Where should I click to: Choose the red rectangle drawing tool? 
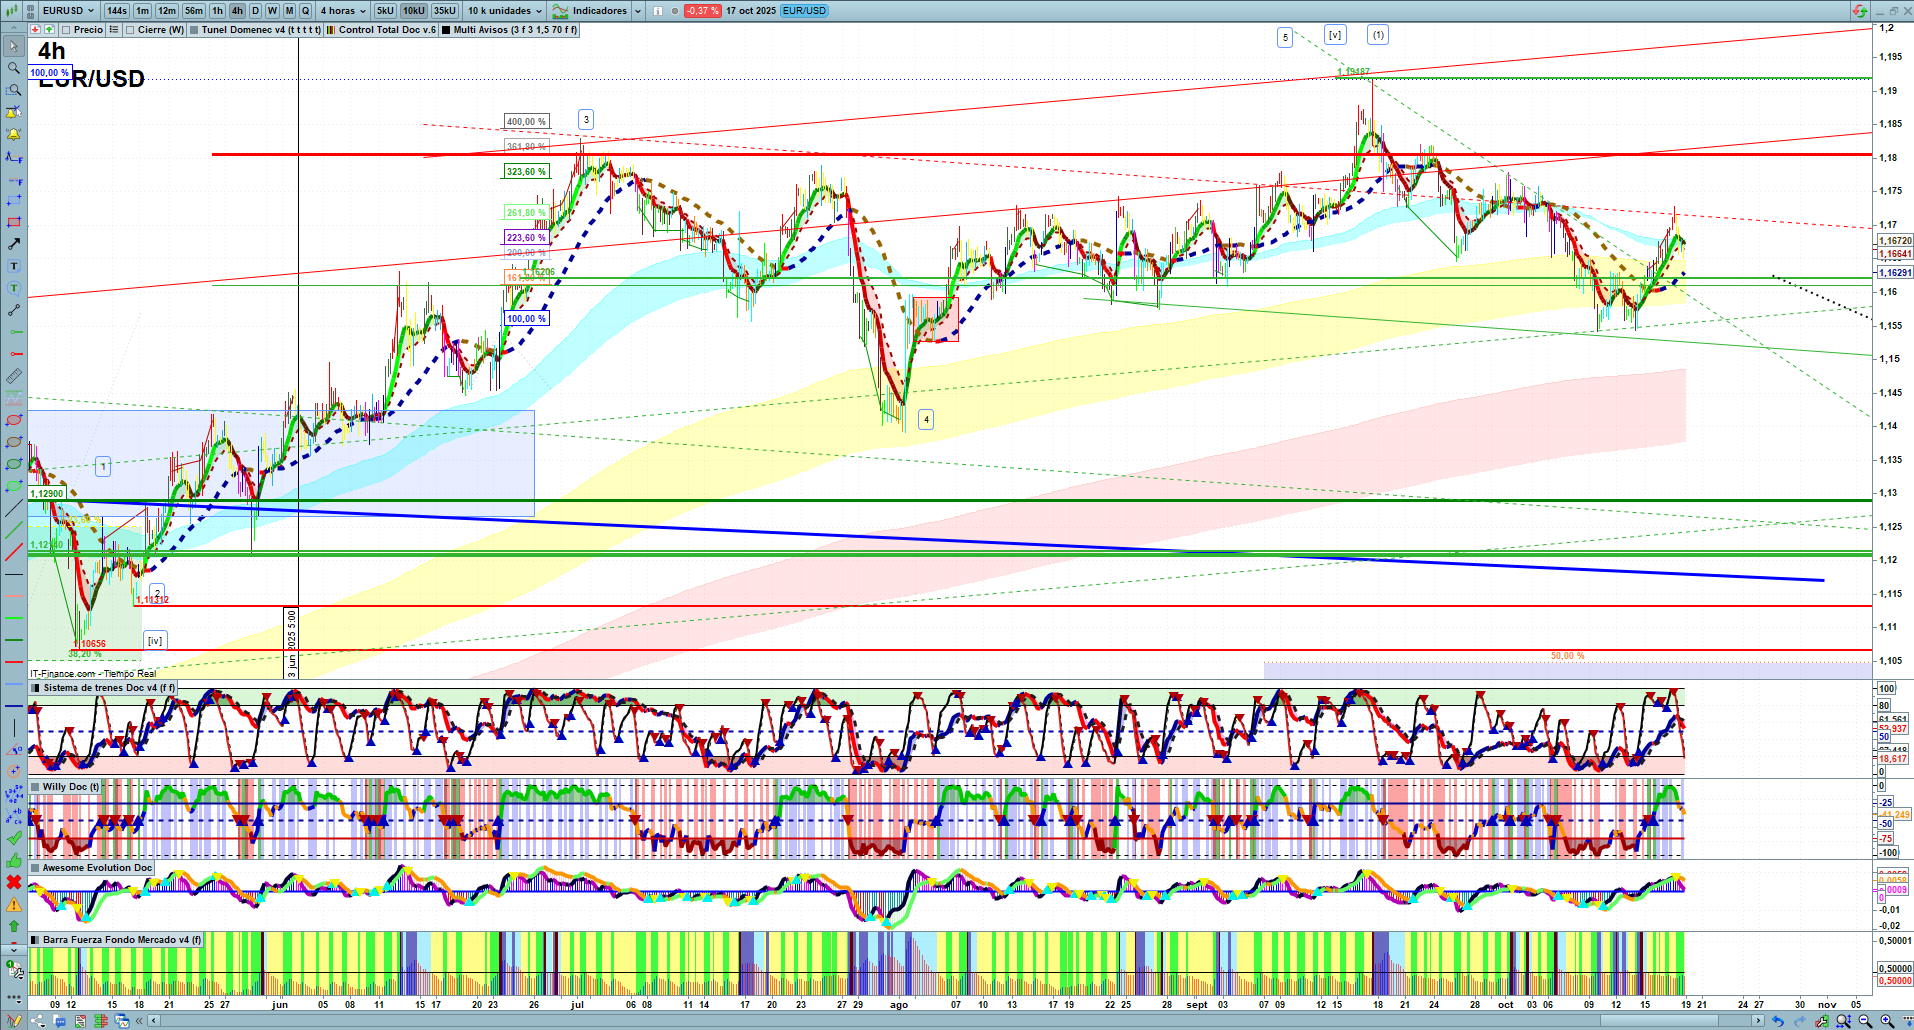click(x=14, y=222)
